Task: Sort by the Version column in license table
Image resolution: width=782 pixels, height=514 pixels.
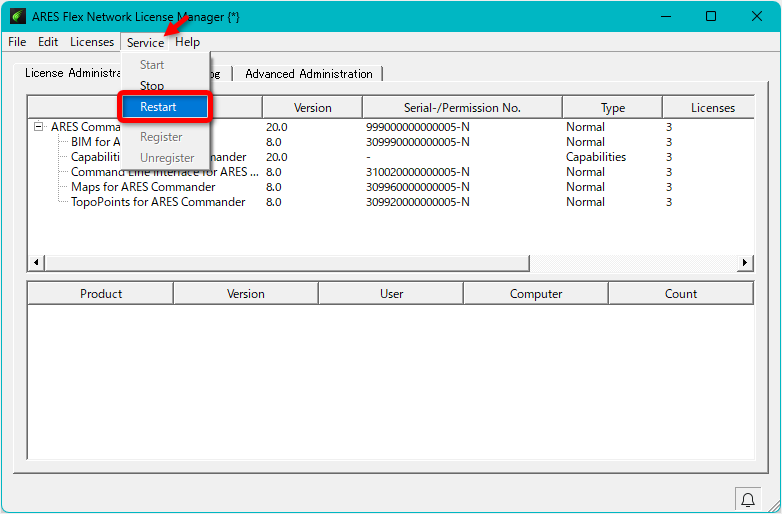Action: 312,108
